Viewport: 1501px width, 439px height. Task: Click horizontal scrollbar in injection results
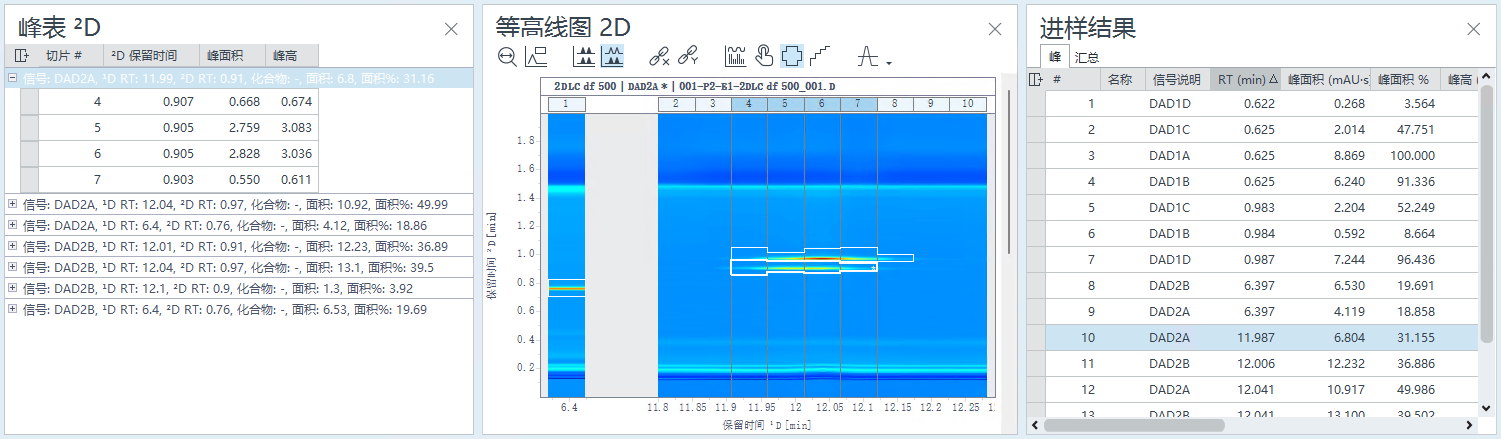click(x=1135, y=424)
